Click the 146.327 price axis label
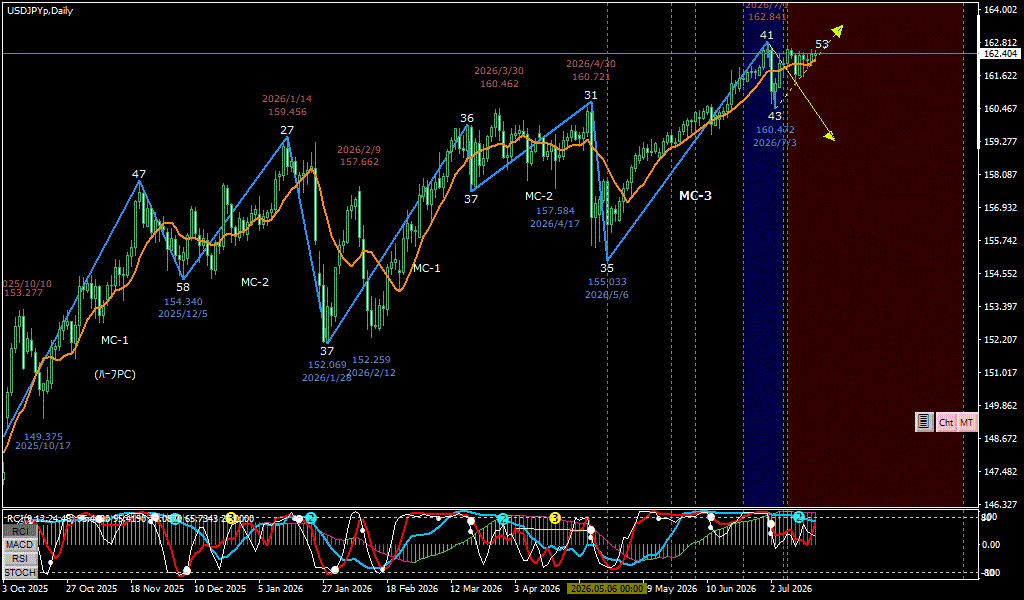This screenshot has width=1024, height=600. [1000, 504]
